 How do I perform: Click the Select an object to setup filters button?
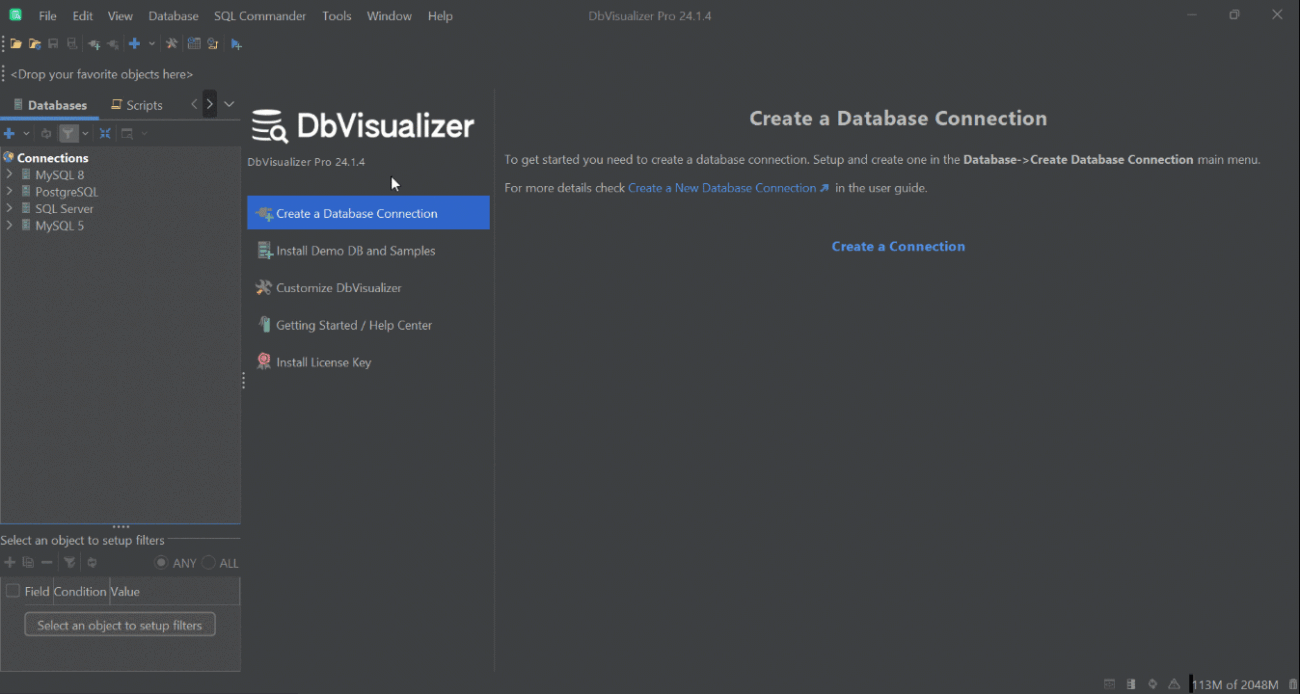coord(120,625)
